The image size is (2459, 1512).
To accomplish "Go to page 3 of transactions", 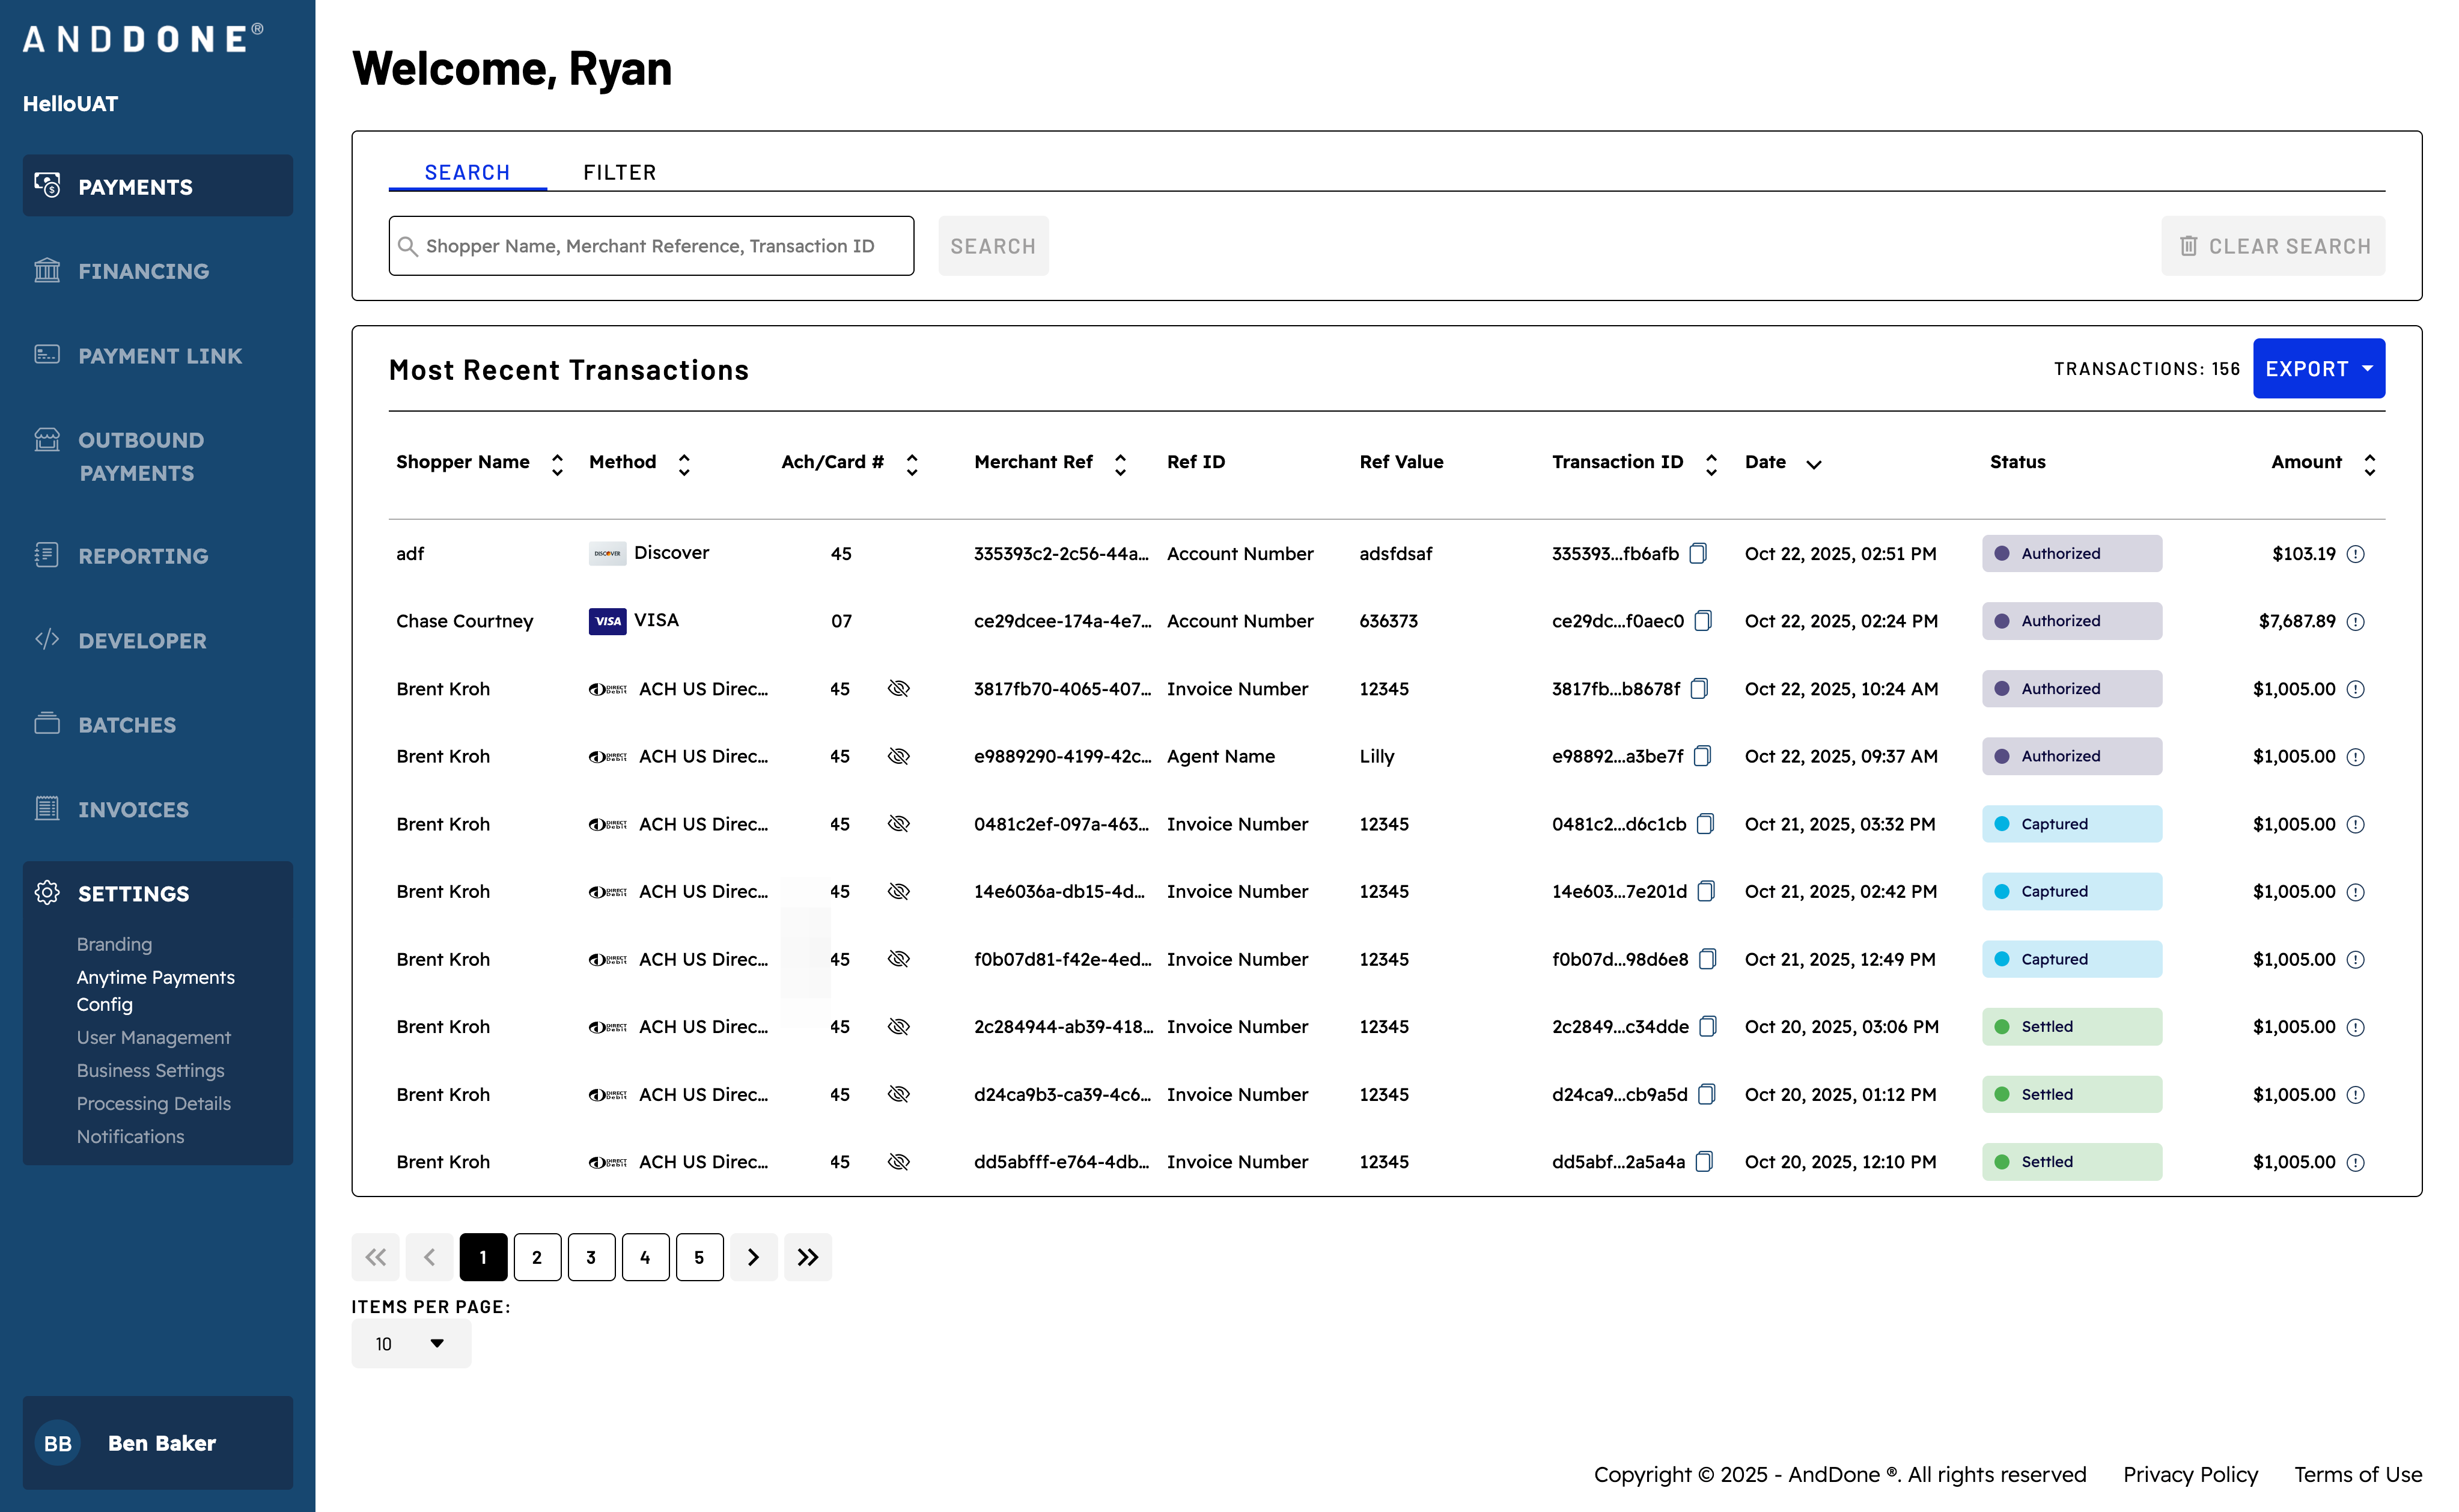I will pos(591,1257).
